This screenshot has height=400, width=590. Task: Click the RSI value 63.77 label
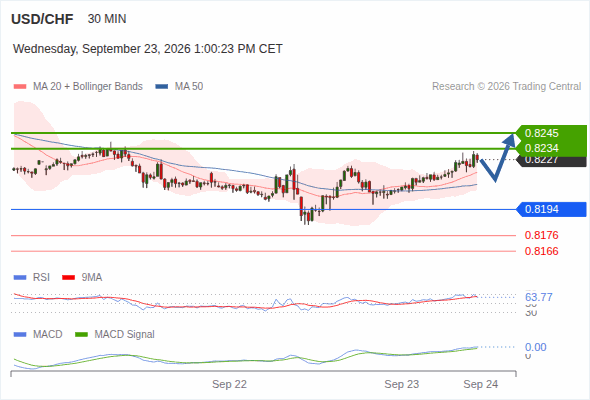click(538, 297)
